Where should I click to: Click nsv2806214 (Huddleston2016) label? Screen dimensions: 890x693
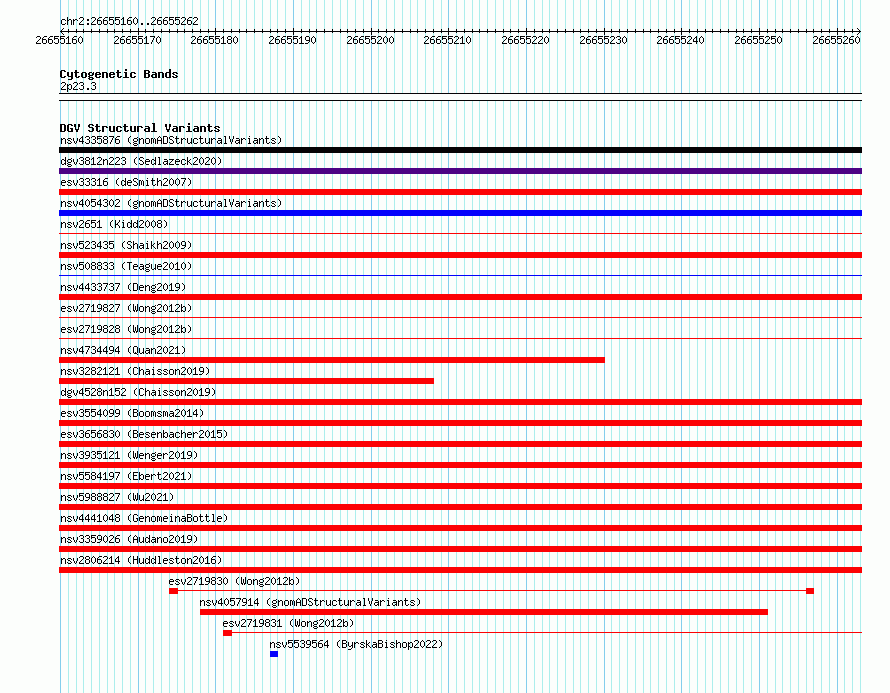(x=141, y=560)
